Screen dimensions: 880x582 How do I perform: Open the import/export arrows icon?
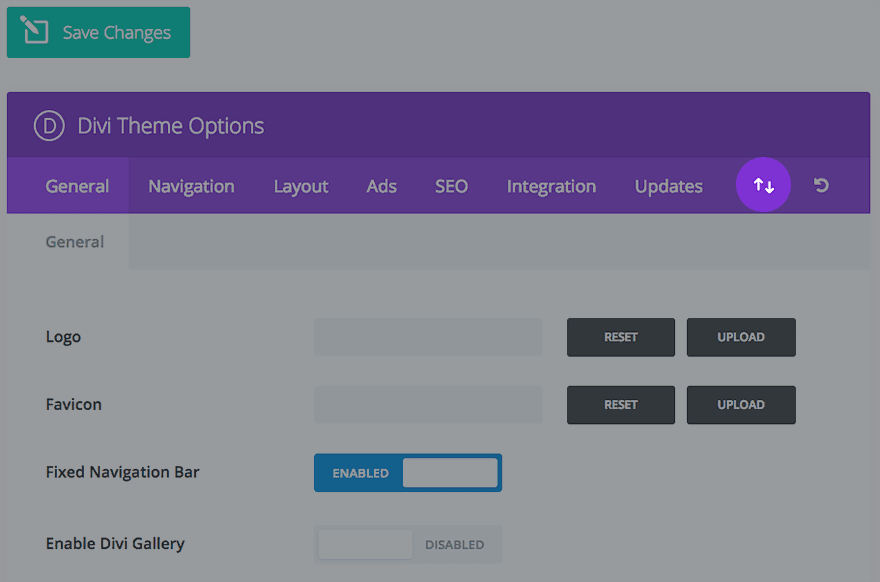pyautogui.click(x=763, y=186)
